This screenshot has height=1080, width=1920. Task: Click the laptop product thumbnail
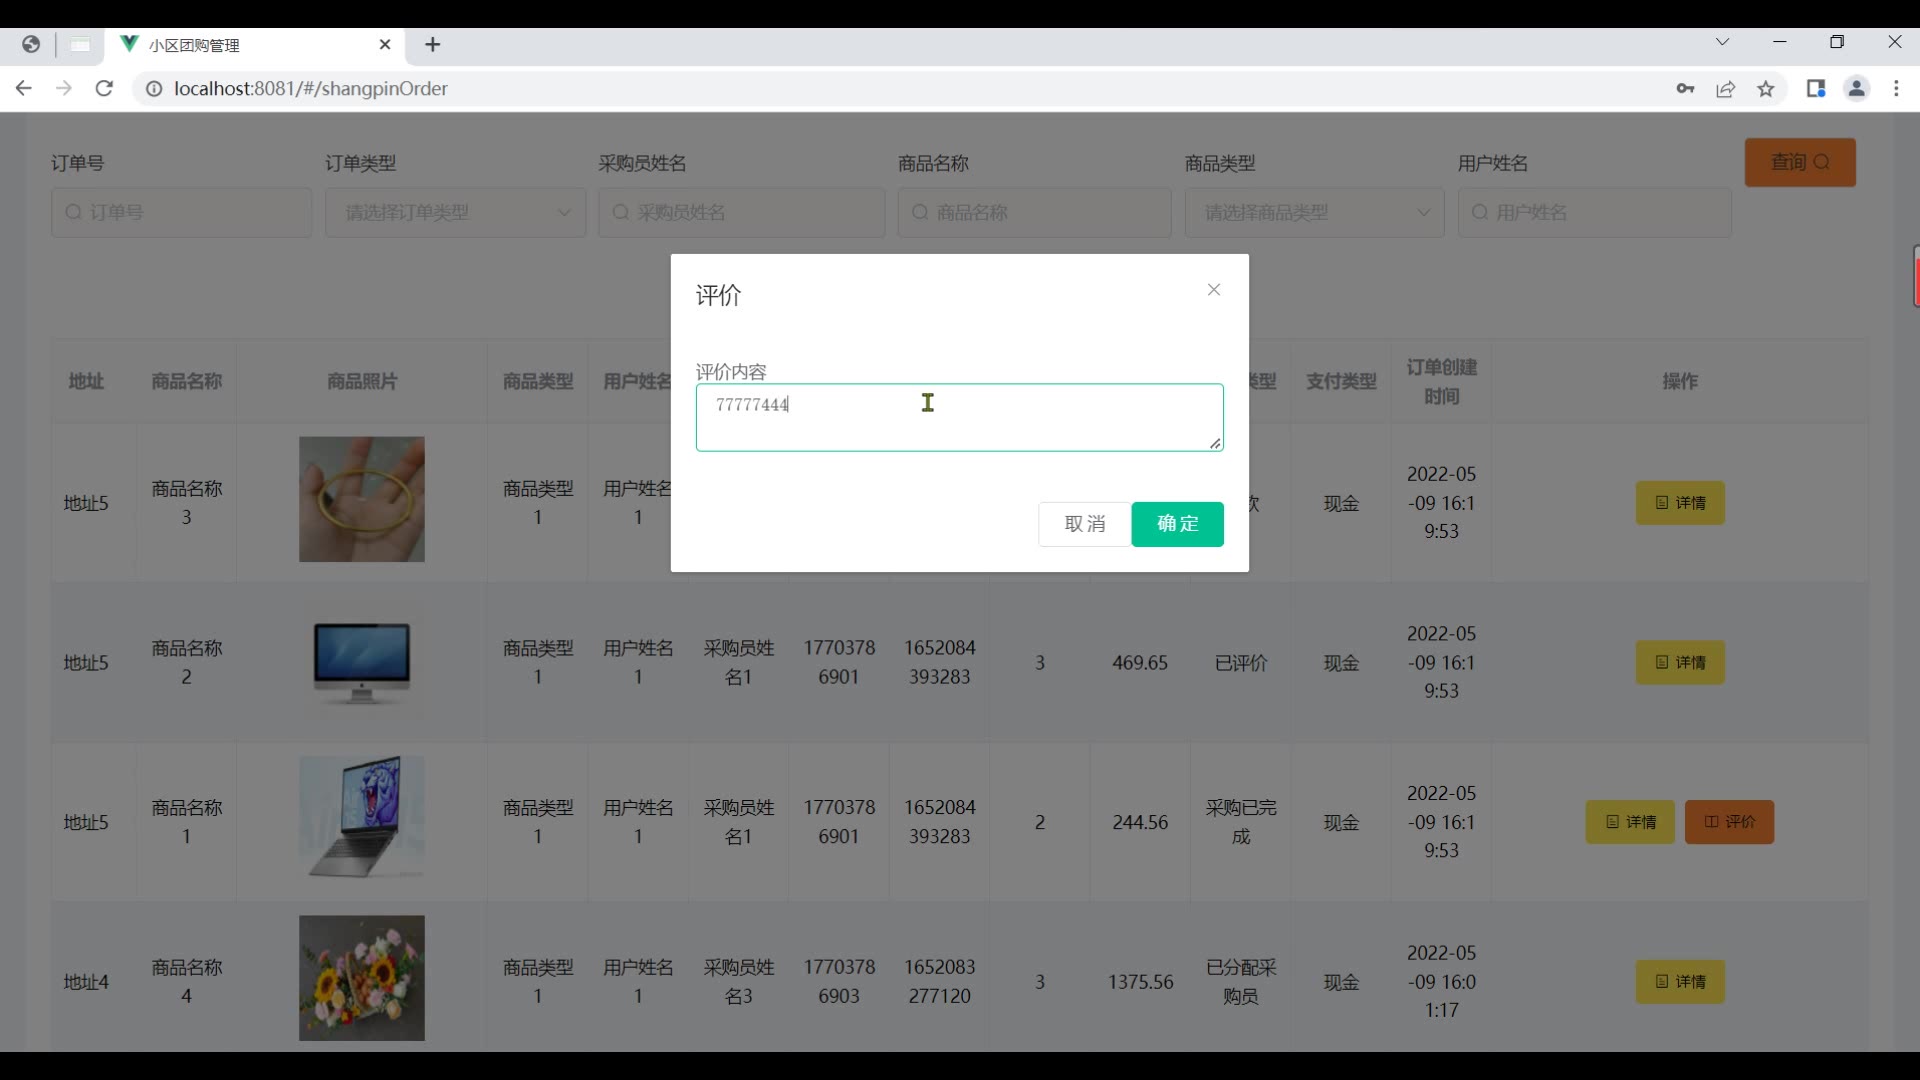point(361,818)
